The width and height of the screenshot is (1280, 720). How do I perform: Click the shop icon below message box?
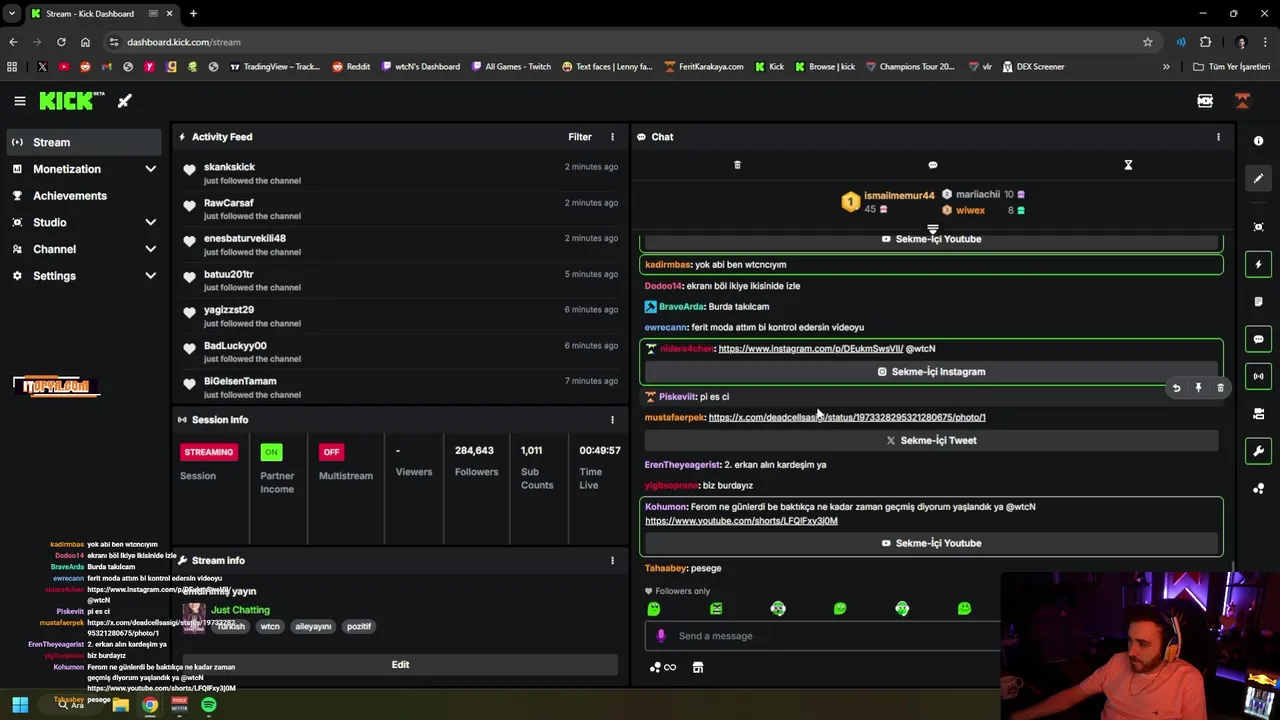(698, 667)
